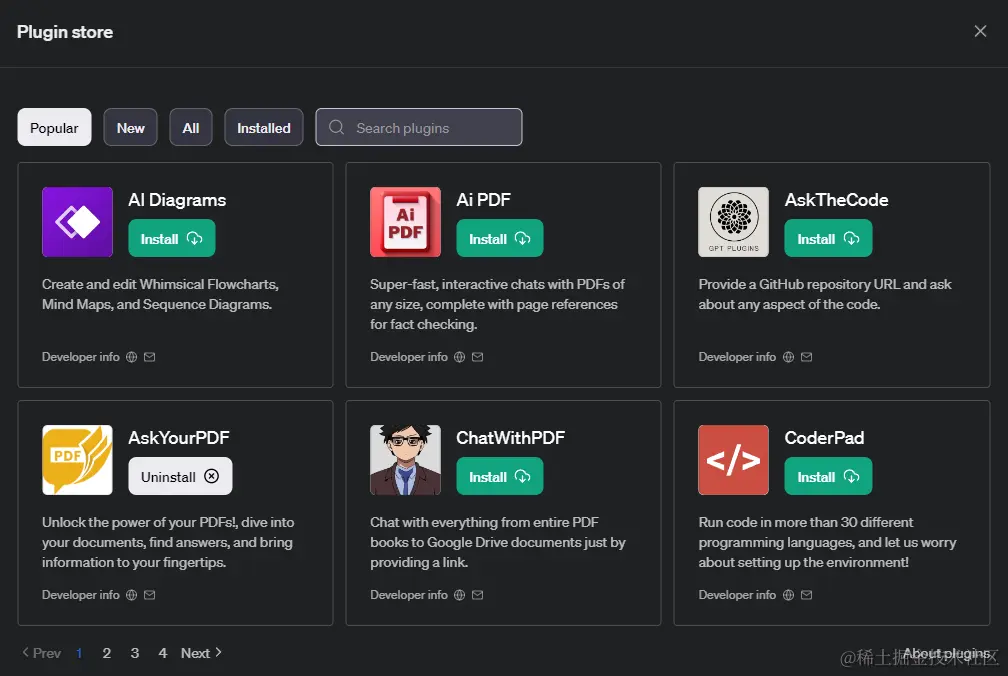The height and width of the screenshot is (676, 1008).
Task: Click the Prev page link
Action: 42,653
